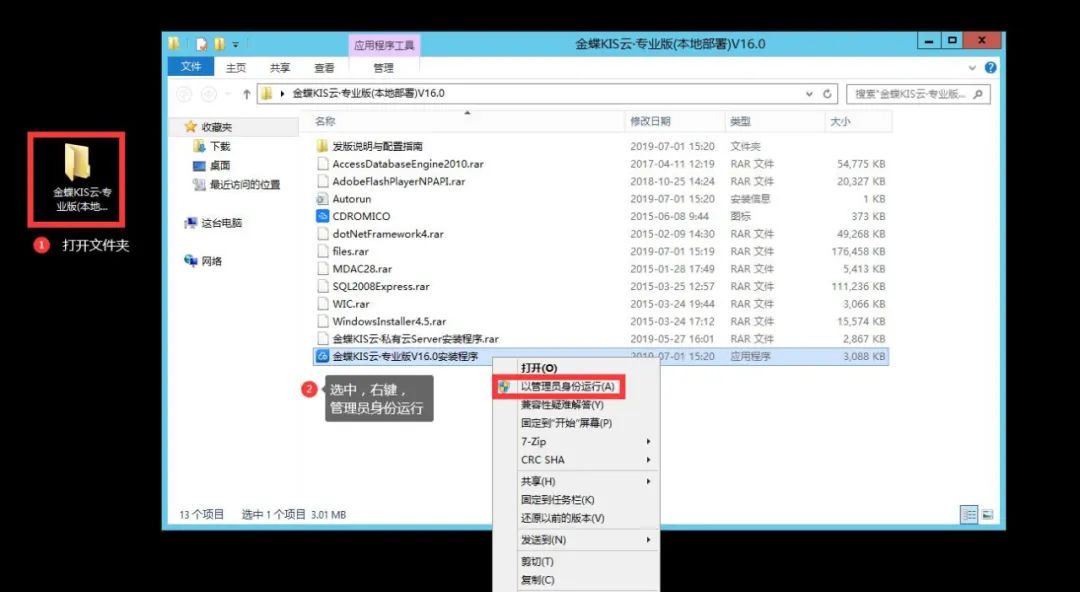Open the 金蝶KIS云 desktop folder icon

pyautogui.click(x=77, y=179)
